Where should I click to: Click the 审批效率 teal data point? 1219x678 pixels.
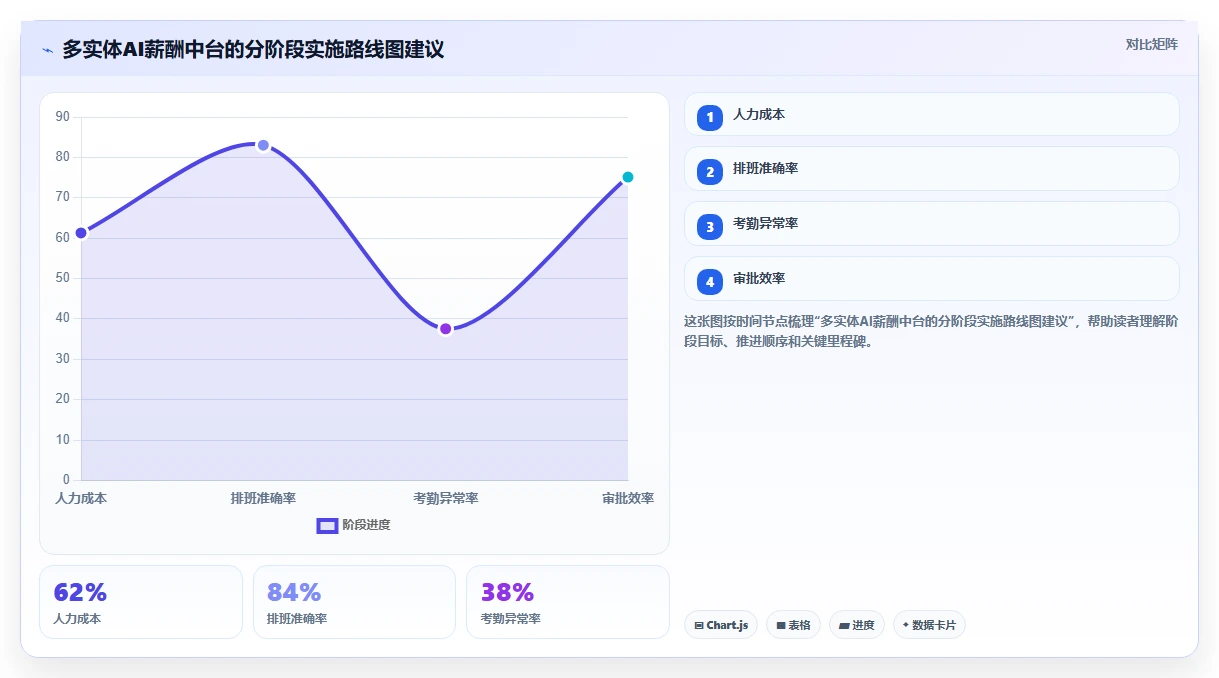tap(628, 177)
